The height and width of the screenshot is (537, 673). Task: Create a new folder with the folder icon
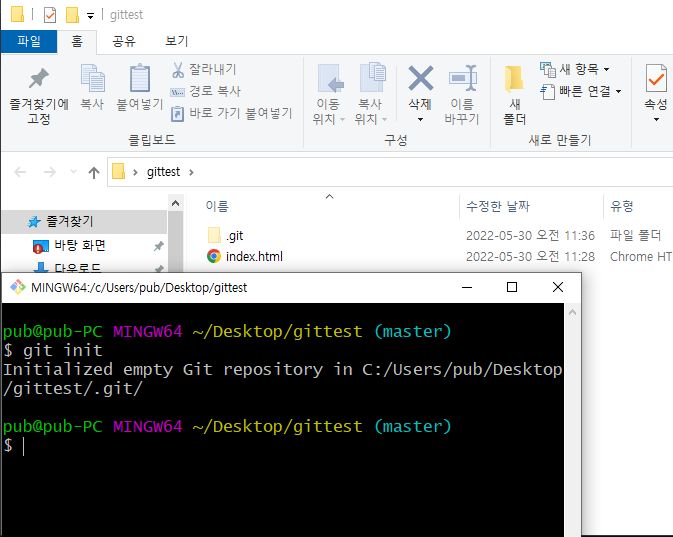tap(514, 79)
